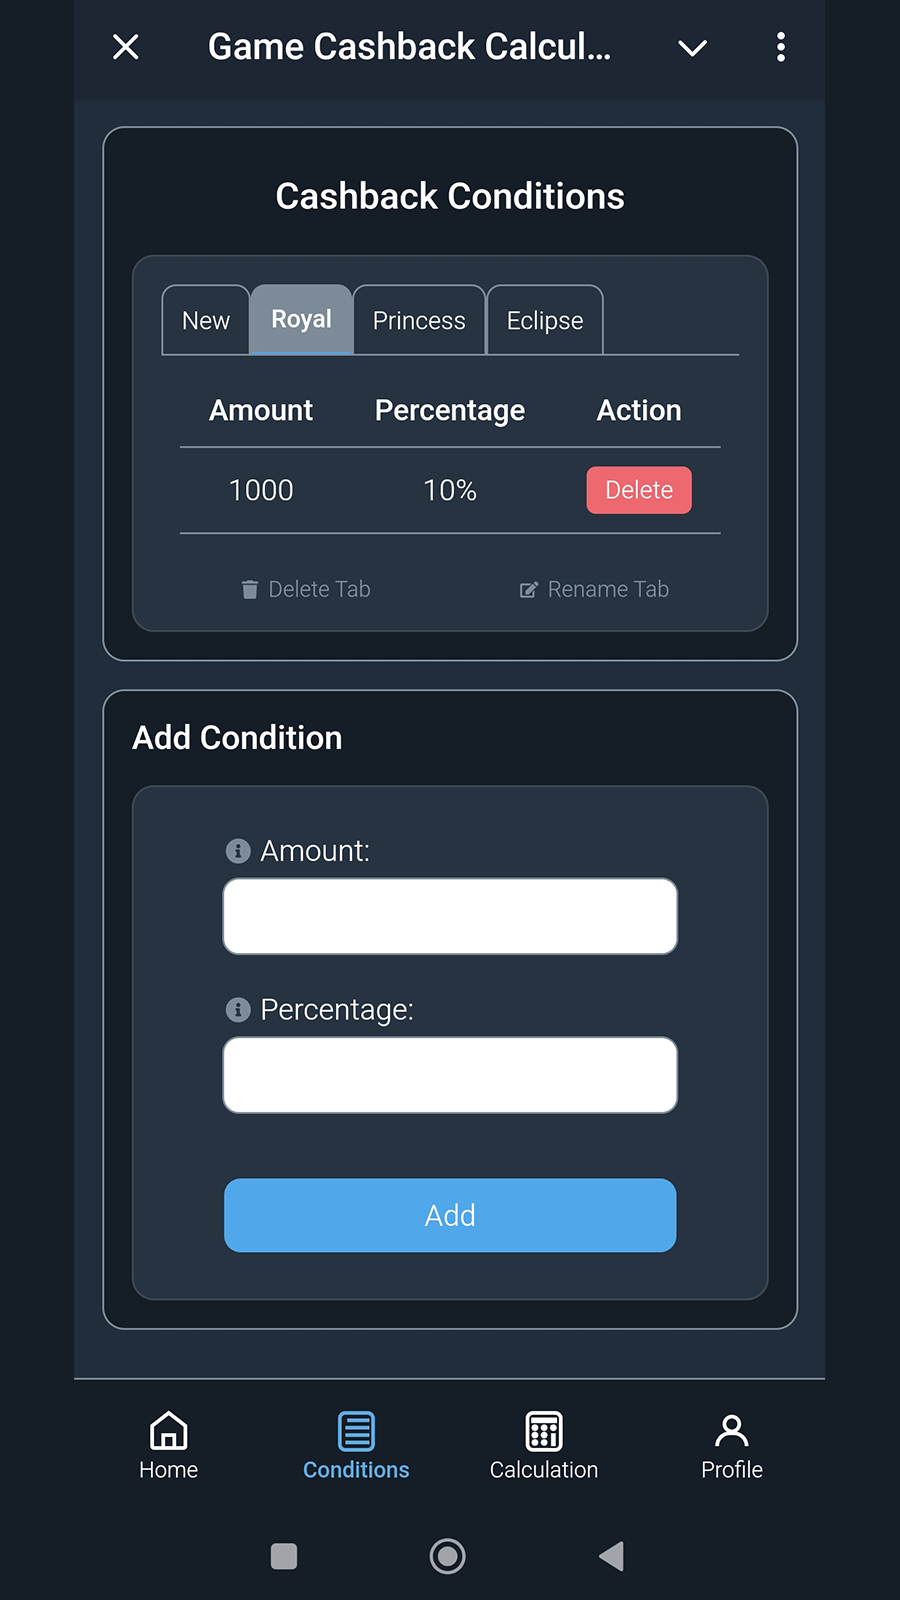Focus the Percentage input field
The height and width of the screenshot is (1600, 900).
click(x=450, y=1075)
